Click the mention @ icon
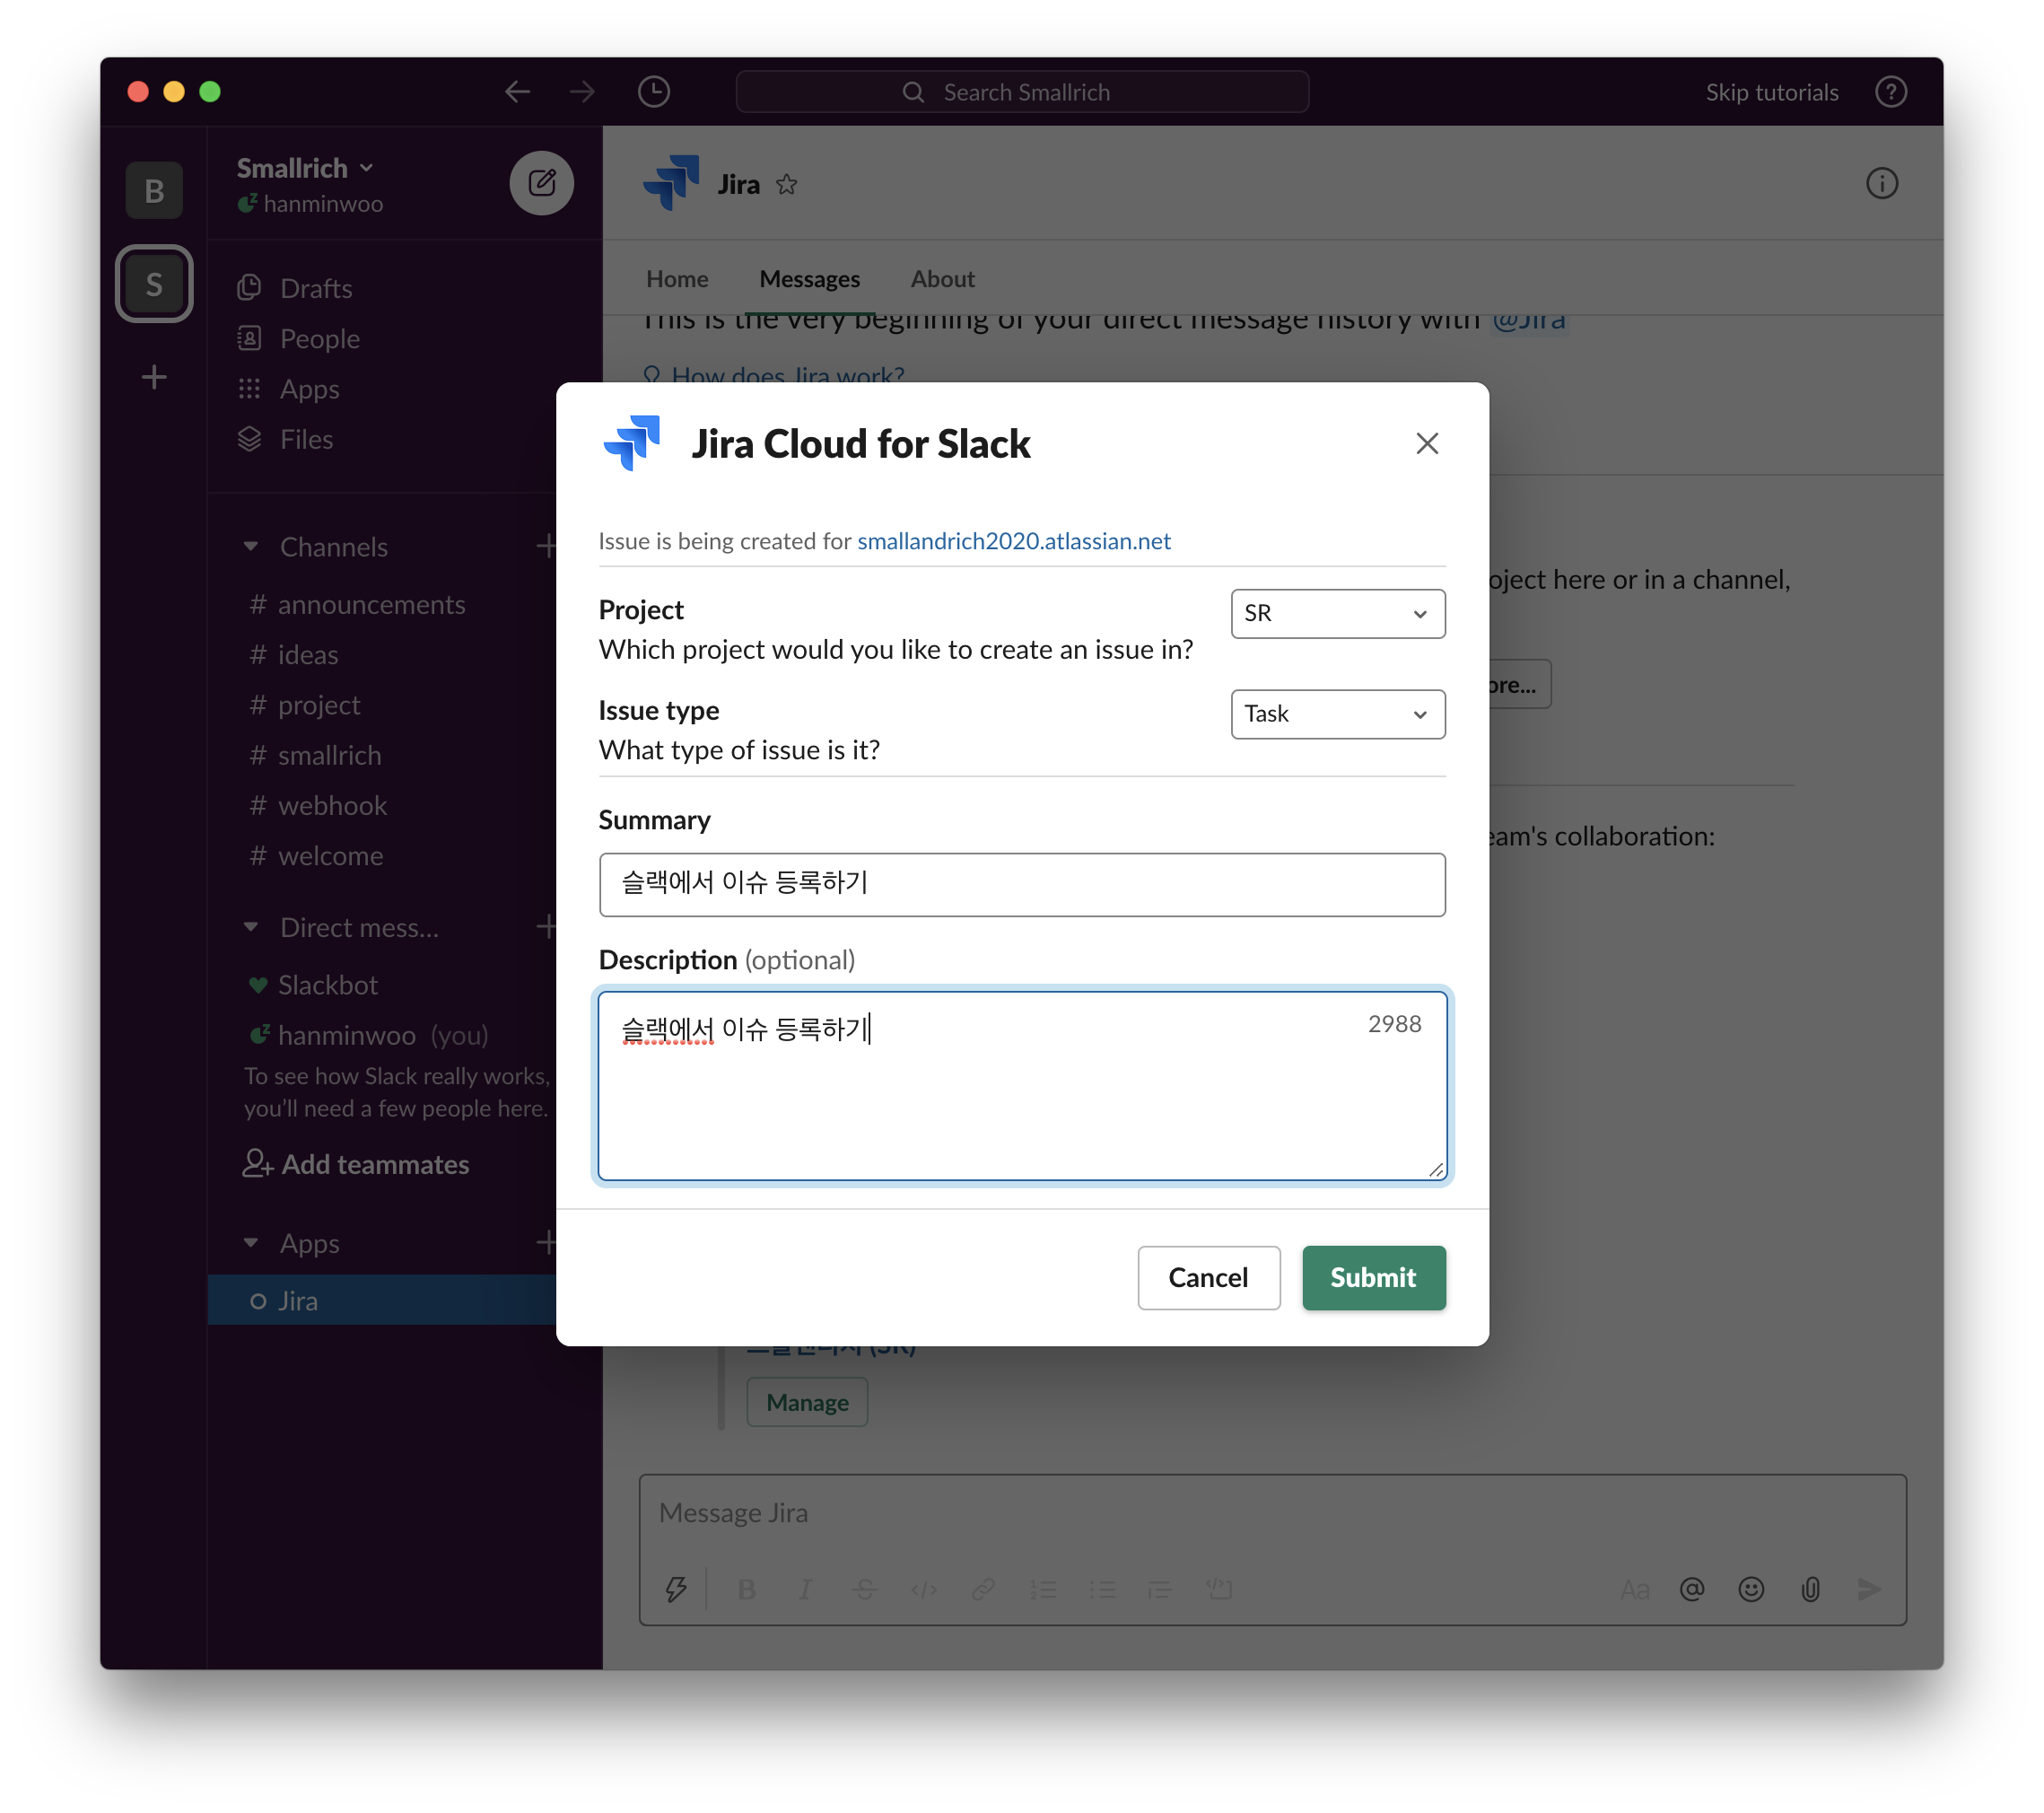The height and width of the screenshot is (1813, 2044). pos(1691,1589)
